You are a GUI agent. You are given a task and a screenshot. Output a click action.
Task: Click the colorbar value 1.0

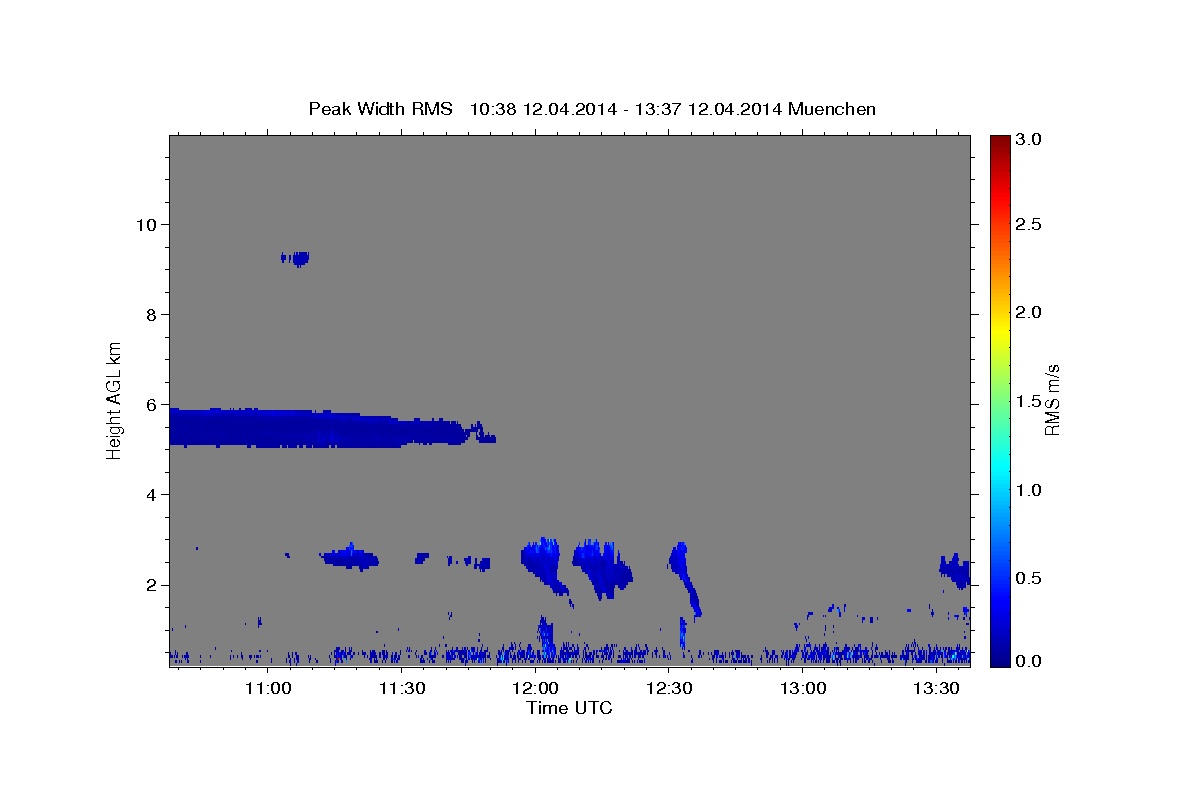pos(1029,490)
